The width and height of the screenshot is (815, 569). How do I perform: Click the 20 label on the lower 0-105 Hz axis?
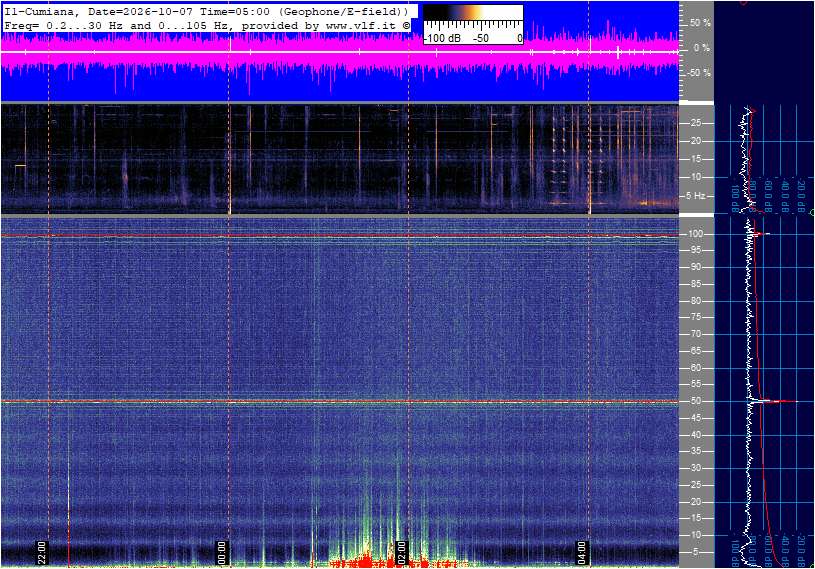[x=695, y=502]
